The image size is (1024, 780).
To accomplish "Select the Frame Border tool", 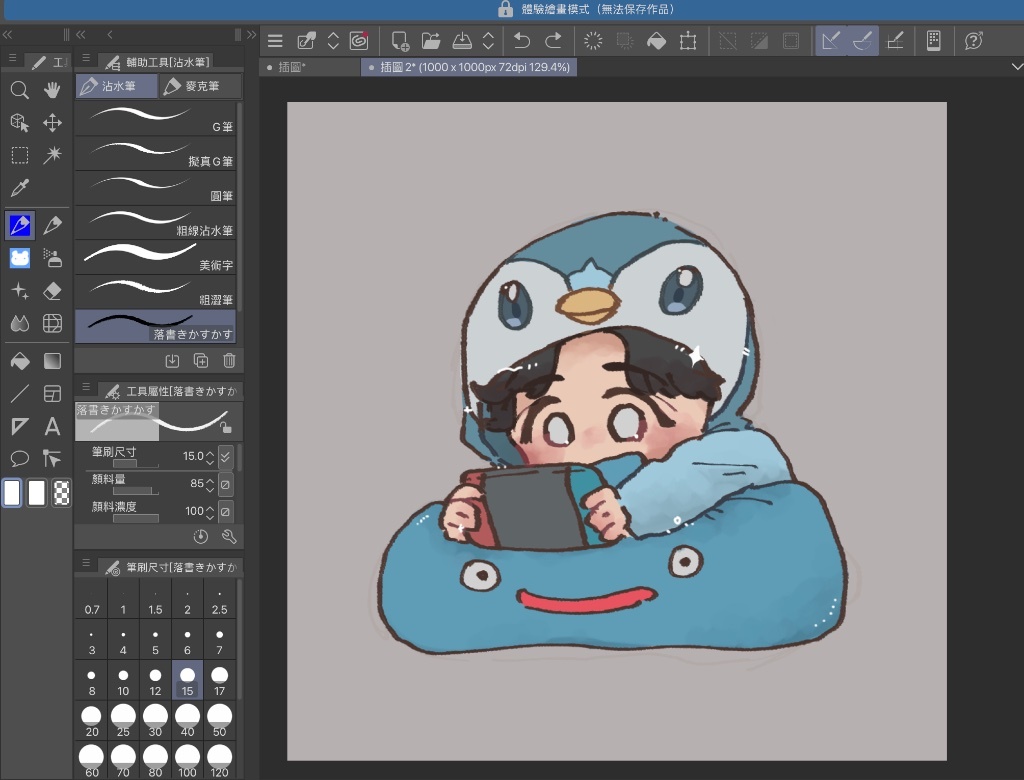I will pos(52,393).
